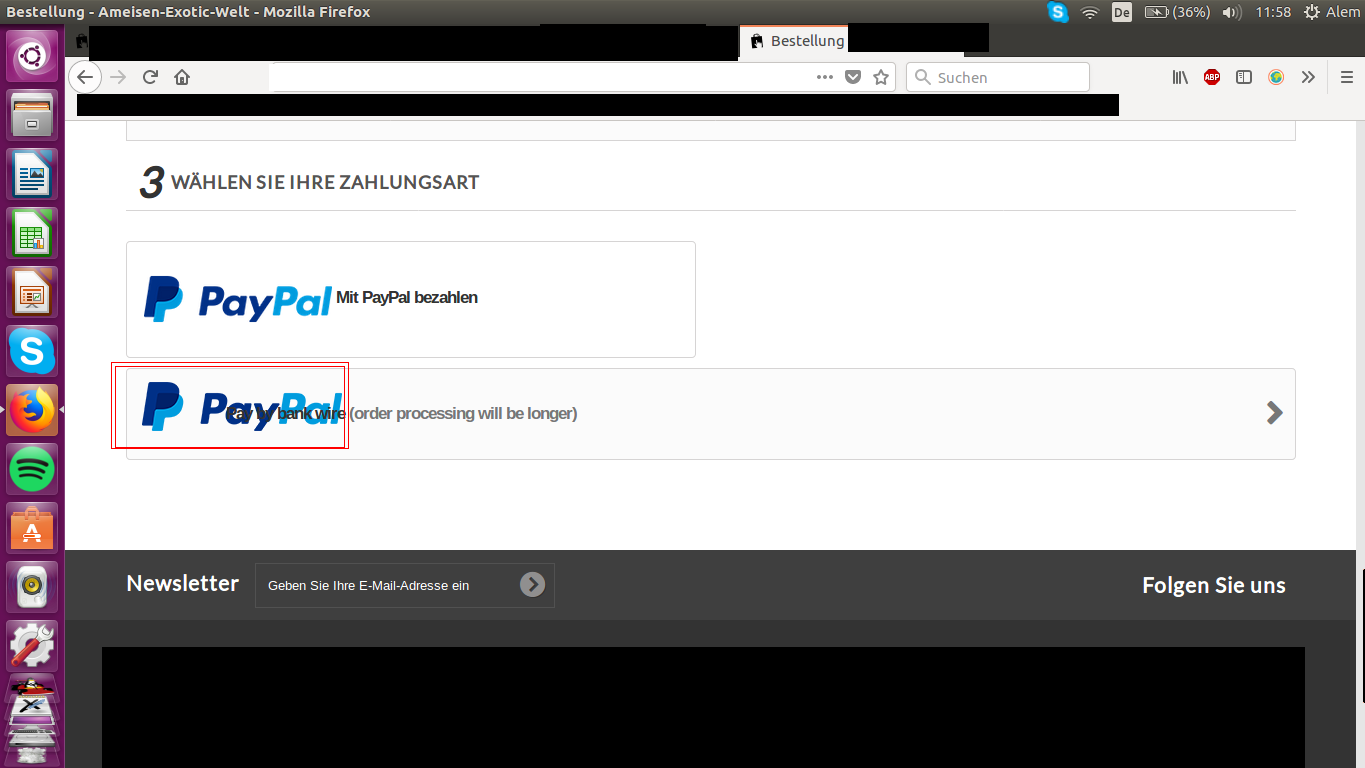Click the Wählen Sie Ihre Zahlungsart heading

coord(325,182)
